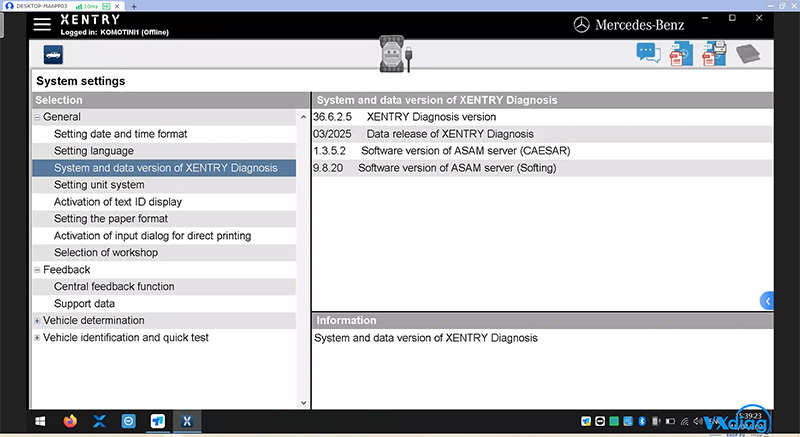Click the selection list scroll-up arrow
800x437 pixels.
pos(304,117)
